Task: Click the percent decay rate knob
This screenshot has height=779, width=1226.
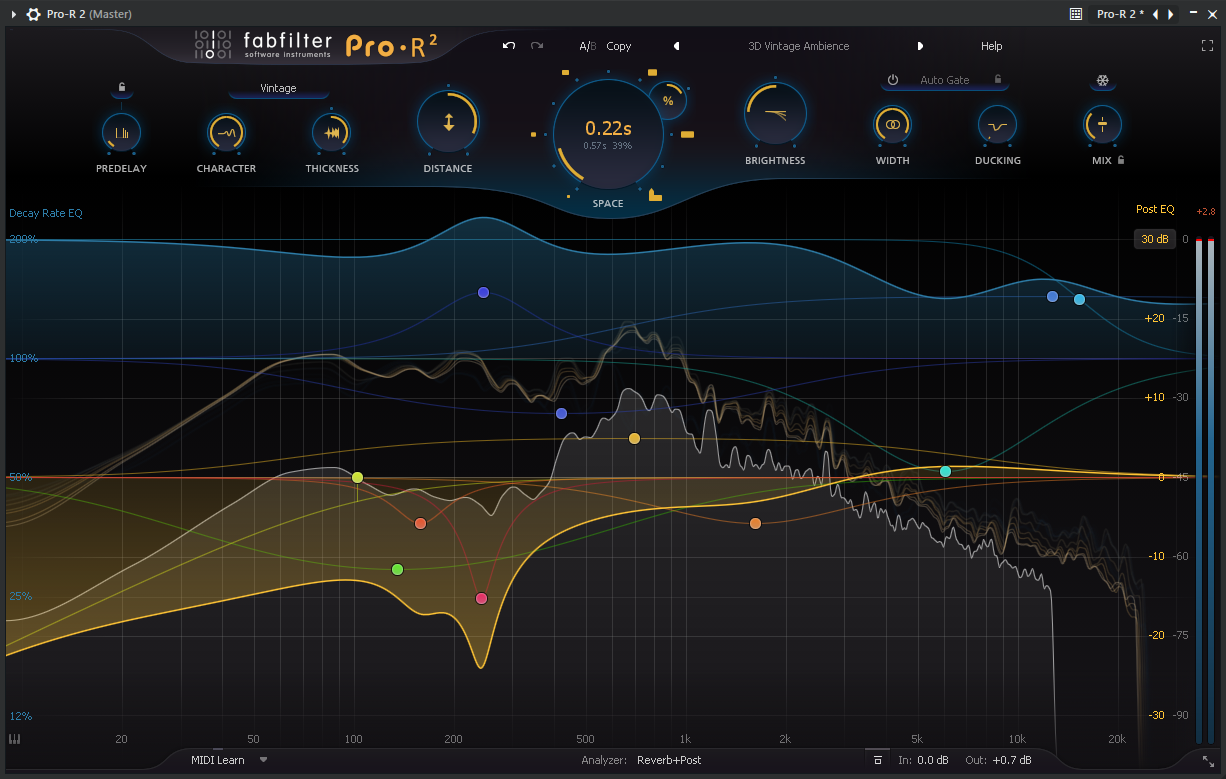Action: 668,101
